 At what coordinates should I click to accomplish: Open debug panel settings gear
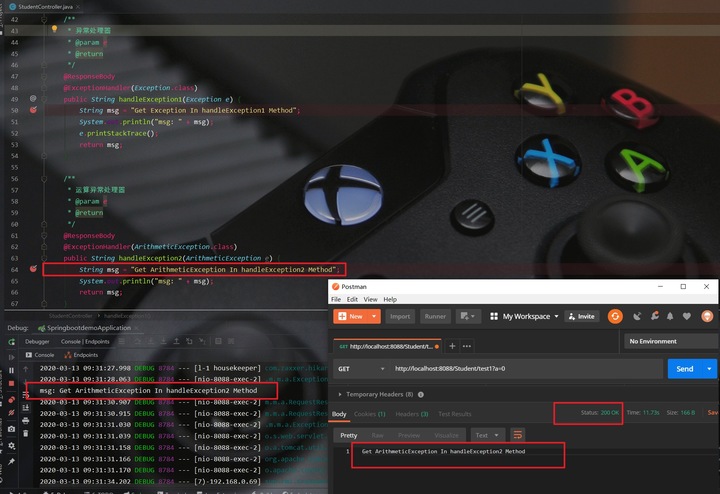point(12,445)
